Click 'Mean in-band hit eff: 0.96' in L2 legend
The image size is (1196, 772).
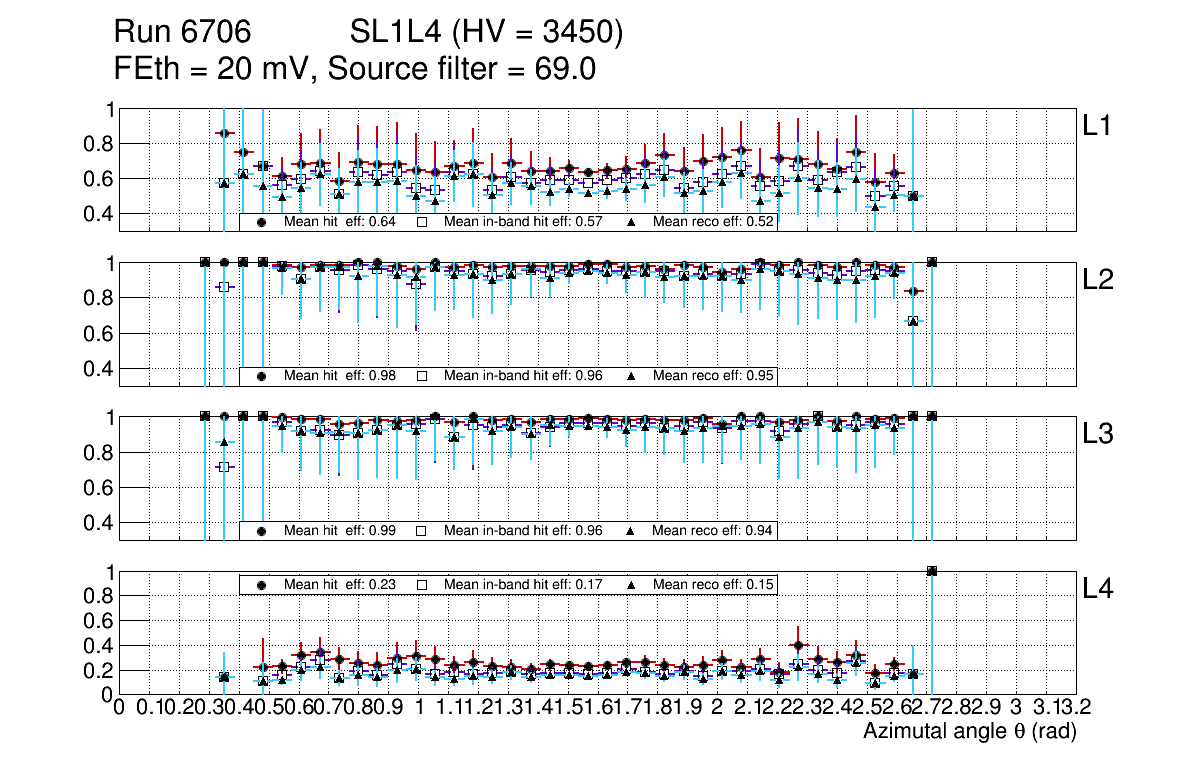523,376
